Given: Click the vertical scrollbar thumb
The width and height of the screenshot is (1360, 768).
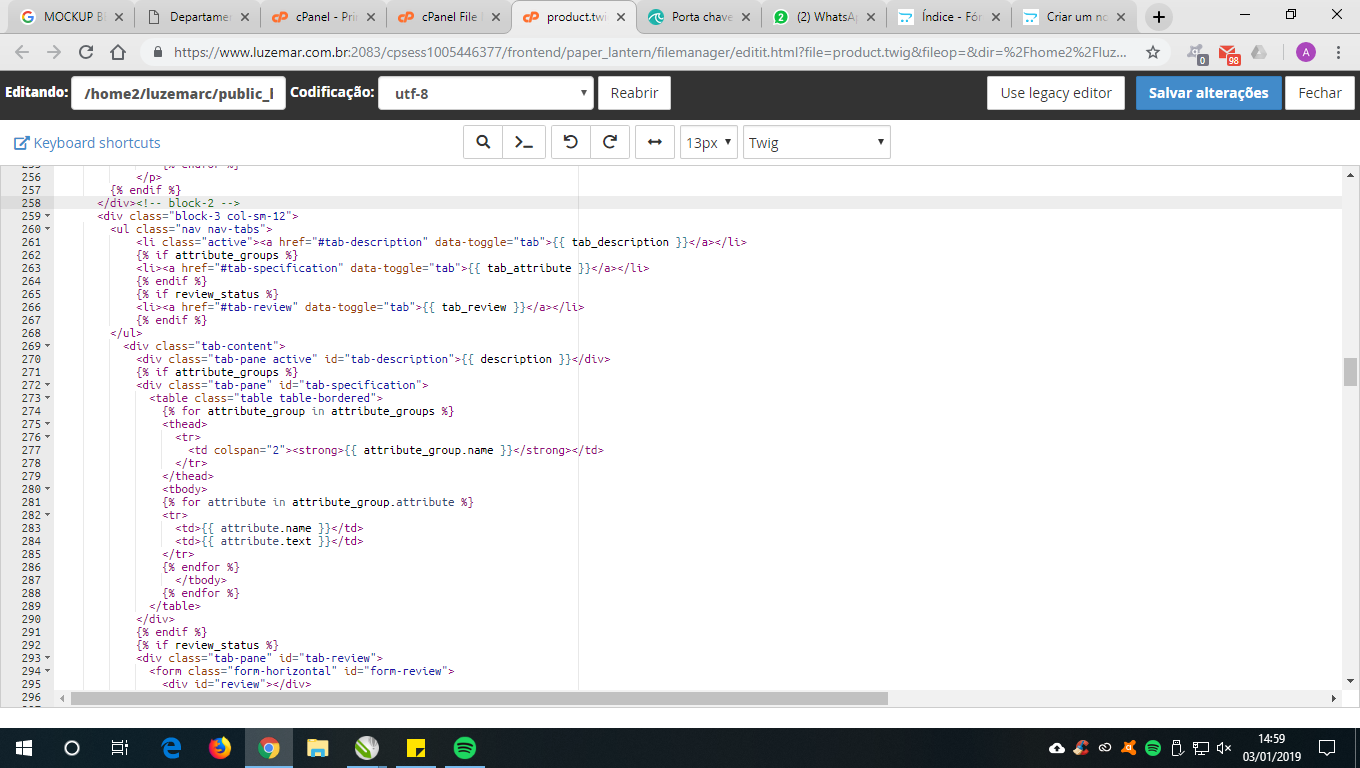Looking at the screenshot, I should click(x=1350, y=371).
